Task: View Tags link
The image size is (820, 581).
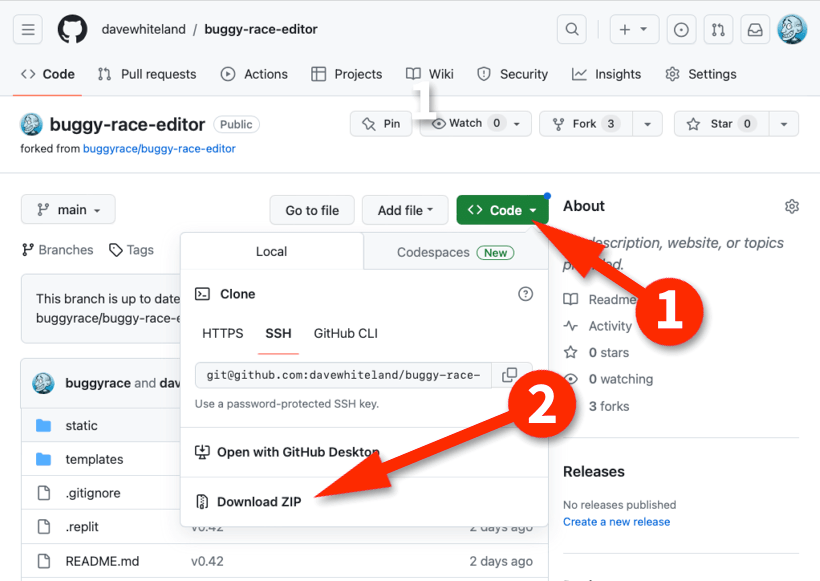Action: coord(131,250)
